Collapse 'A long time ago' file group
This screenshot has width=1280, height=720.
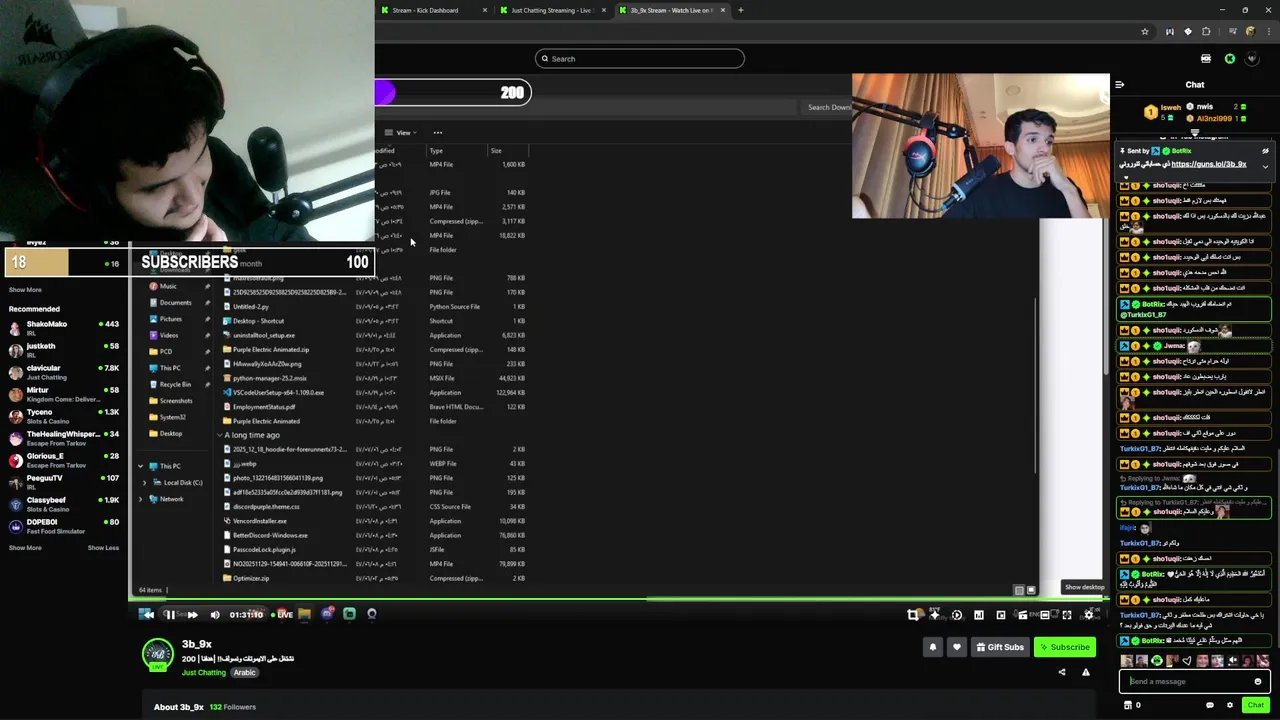click(x=220, y=436)
